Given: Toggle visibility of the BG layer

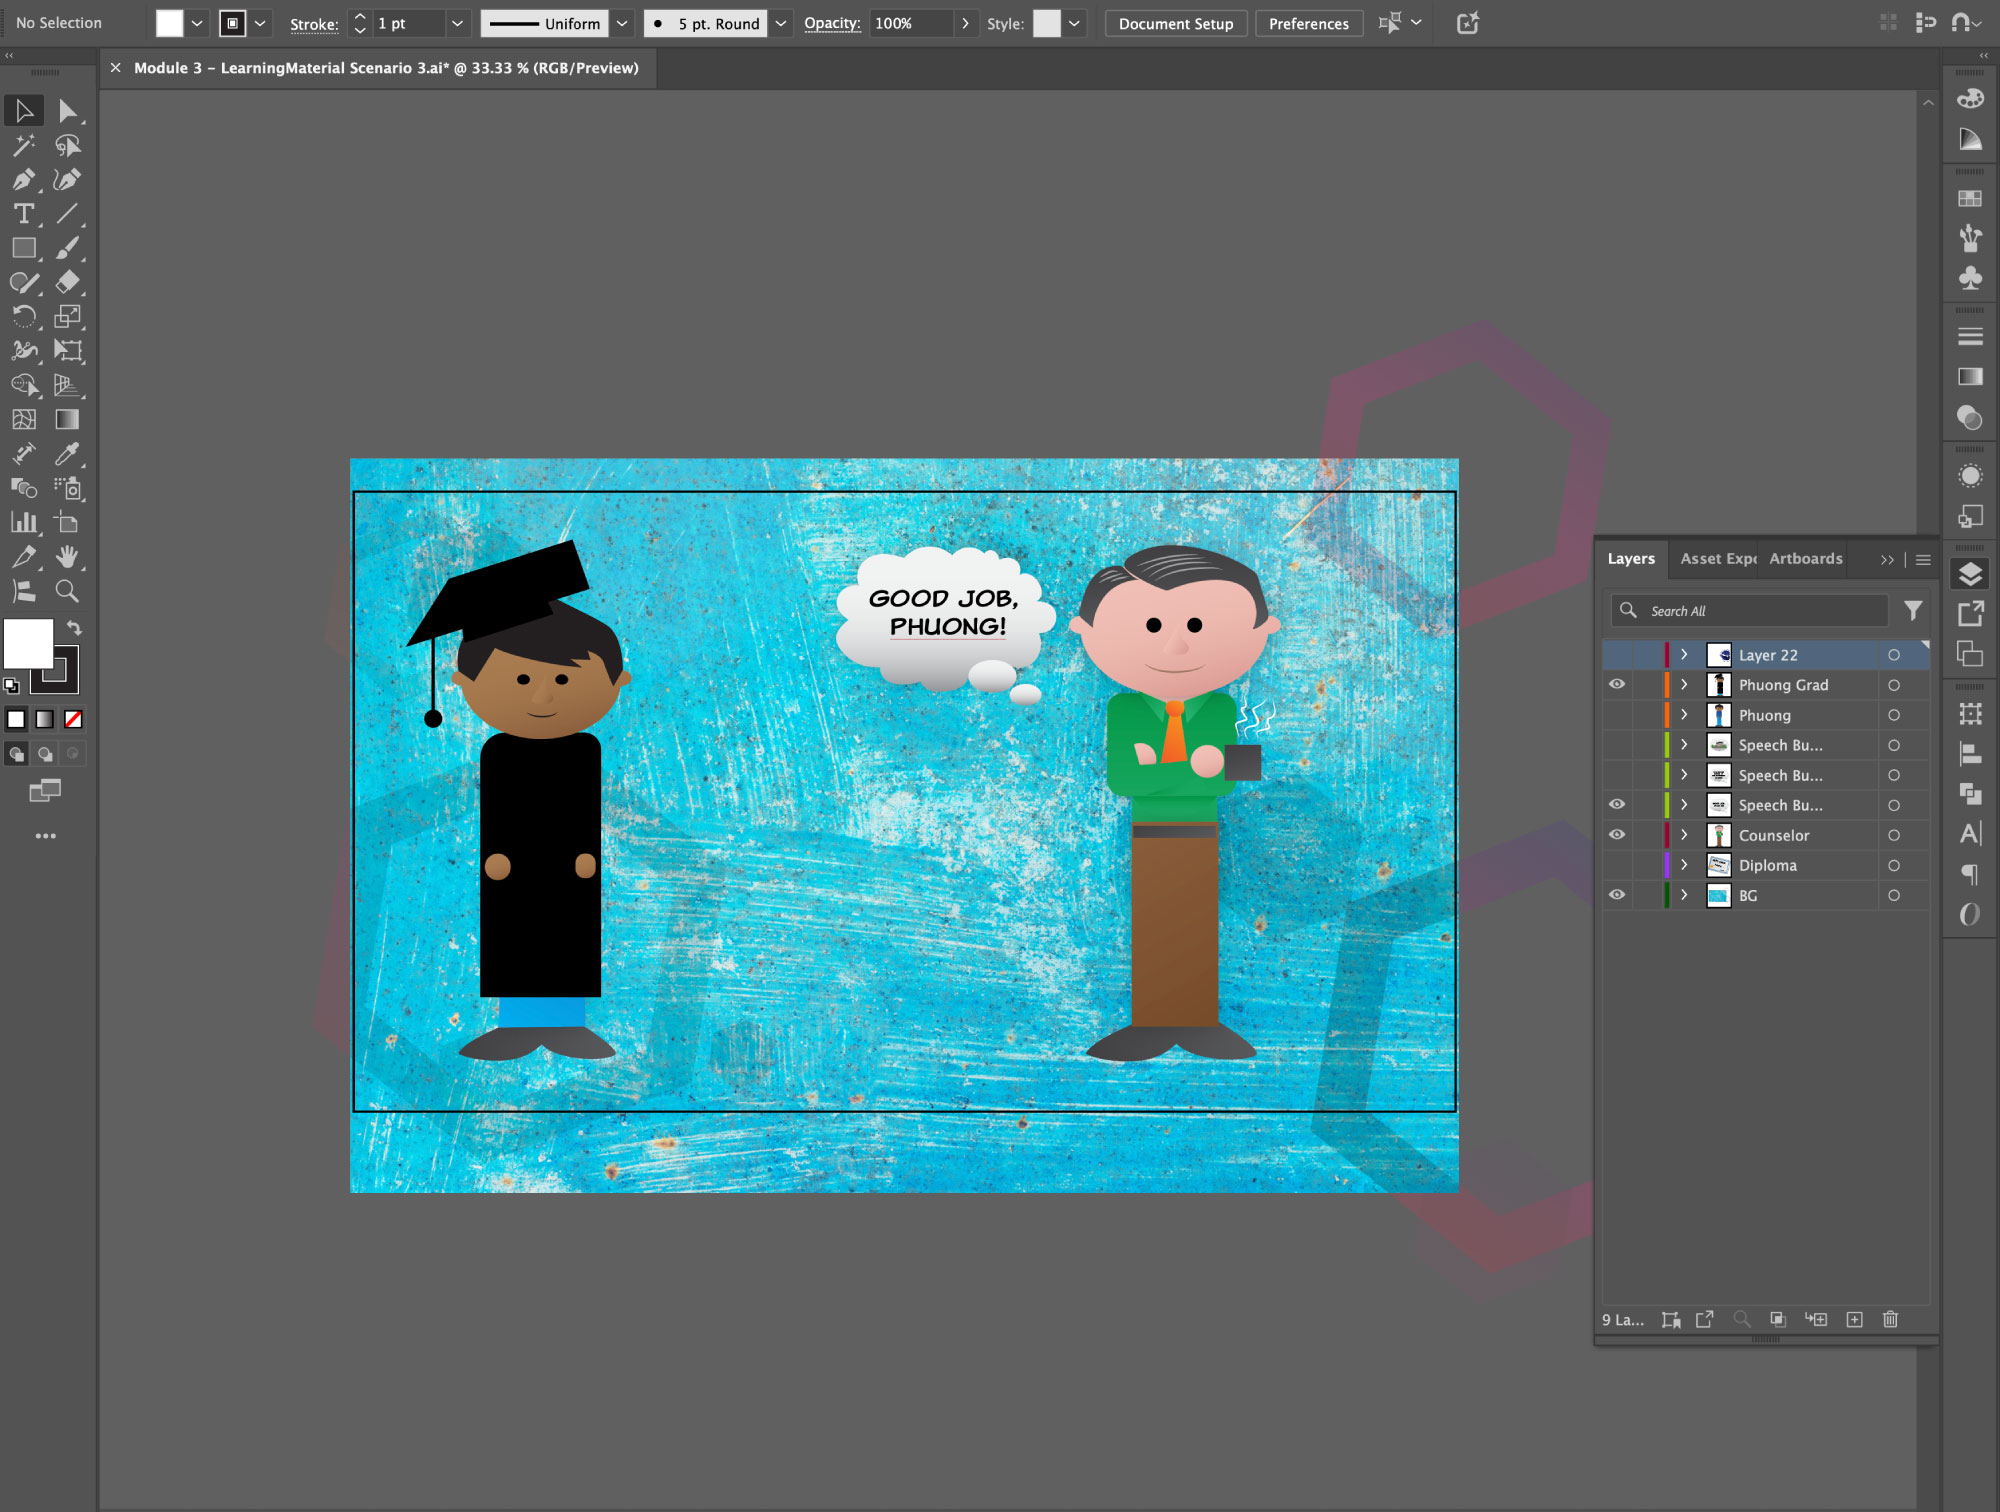Looking at the screenshot, I should click(x=1617, y=895).
